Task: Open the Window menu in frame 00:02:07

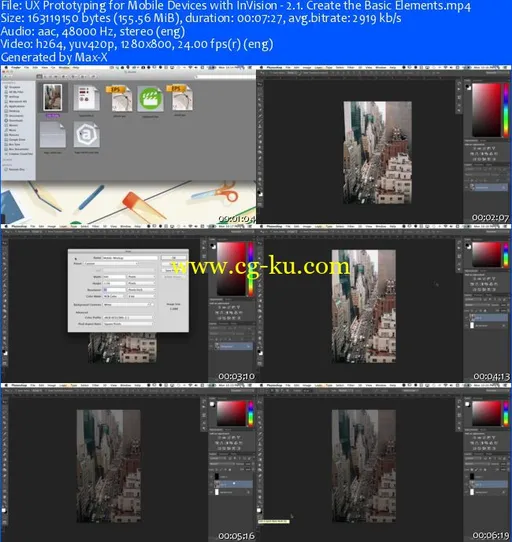Action: tap(380, 68)
